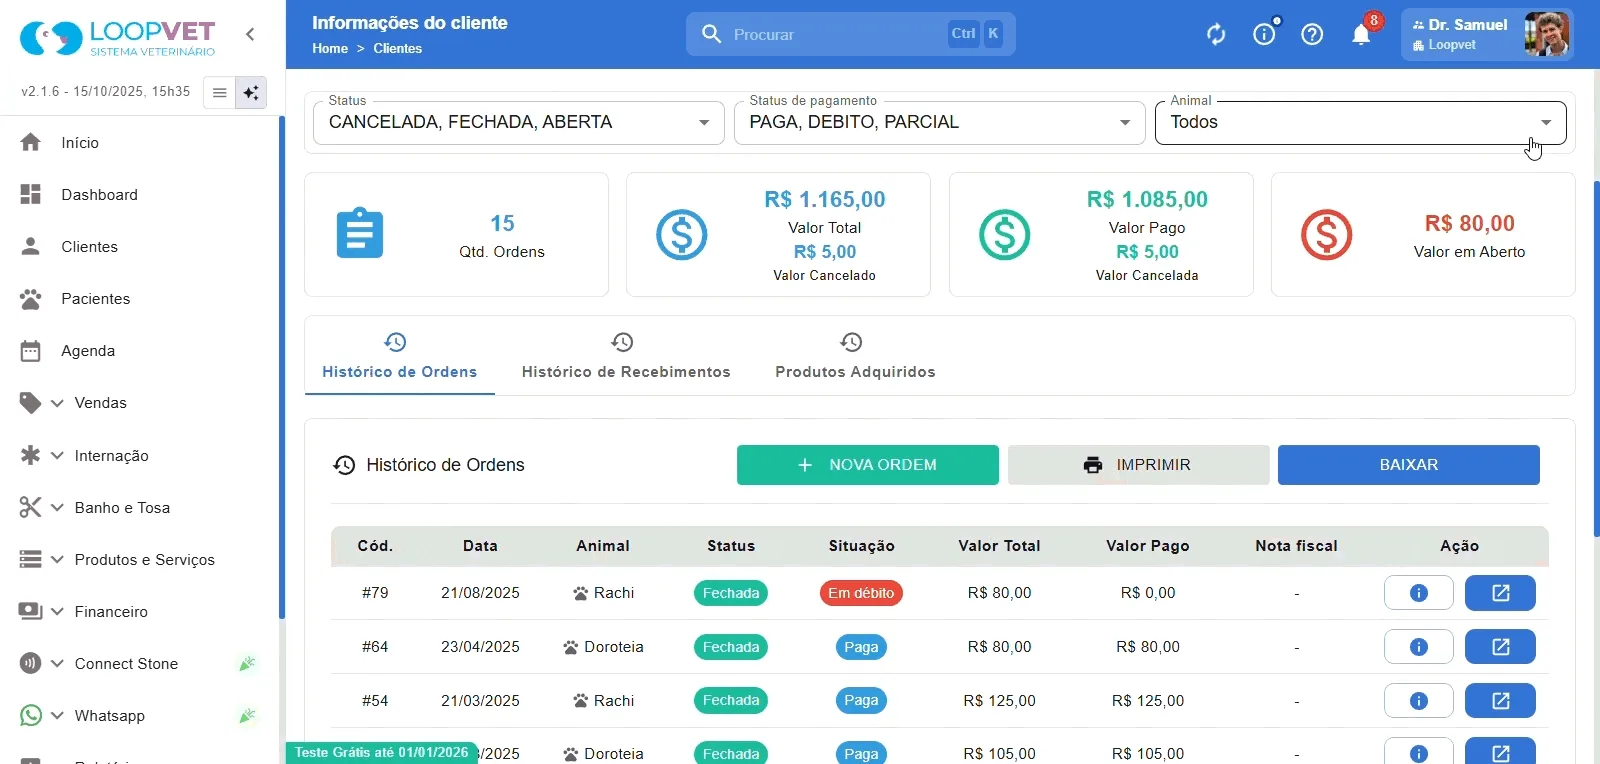Collapse the sidebar with the left chevron
The height and width of the screenshot is (764, 1600).
pyautogui.click(x=250, y=35)
